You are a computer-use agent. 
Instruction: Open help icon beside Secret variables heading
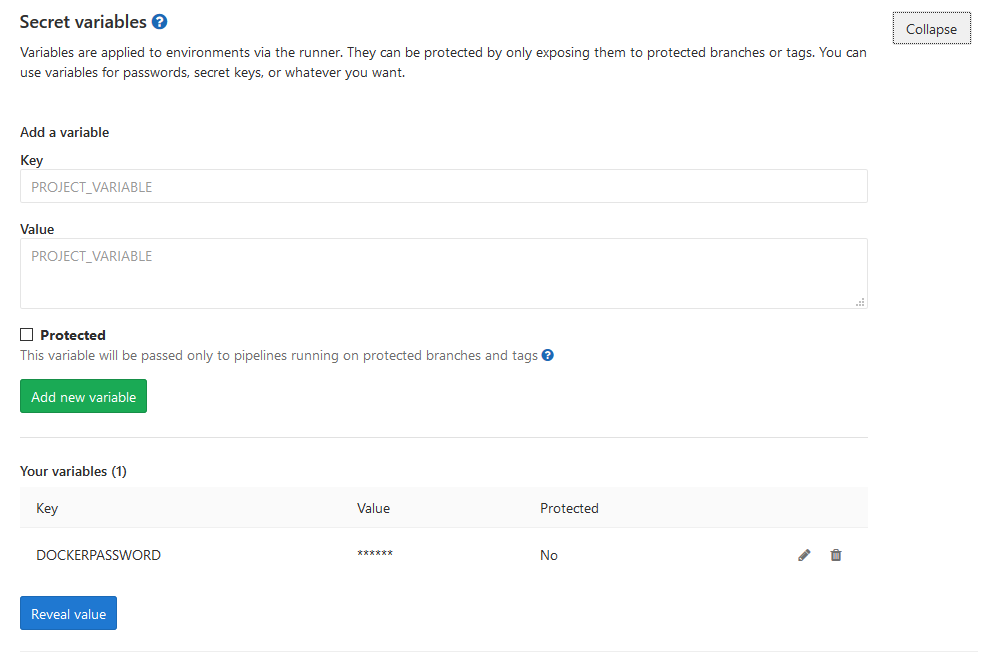click(159, 22)
